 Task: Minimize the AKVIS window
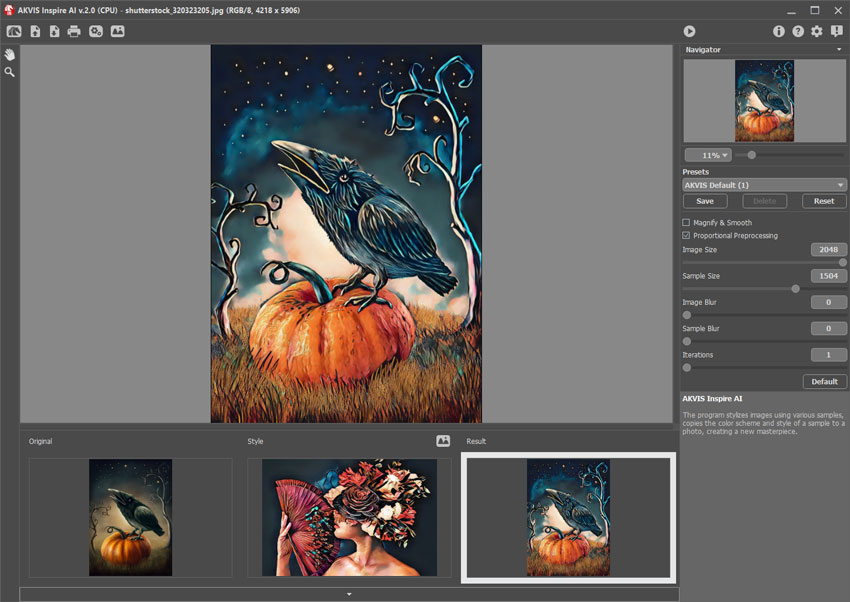pyautogui.click(x=791, y=10)
